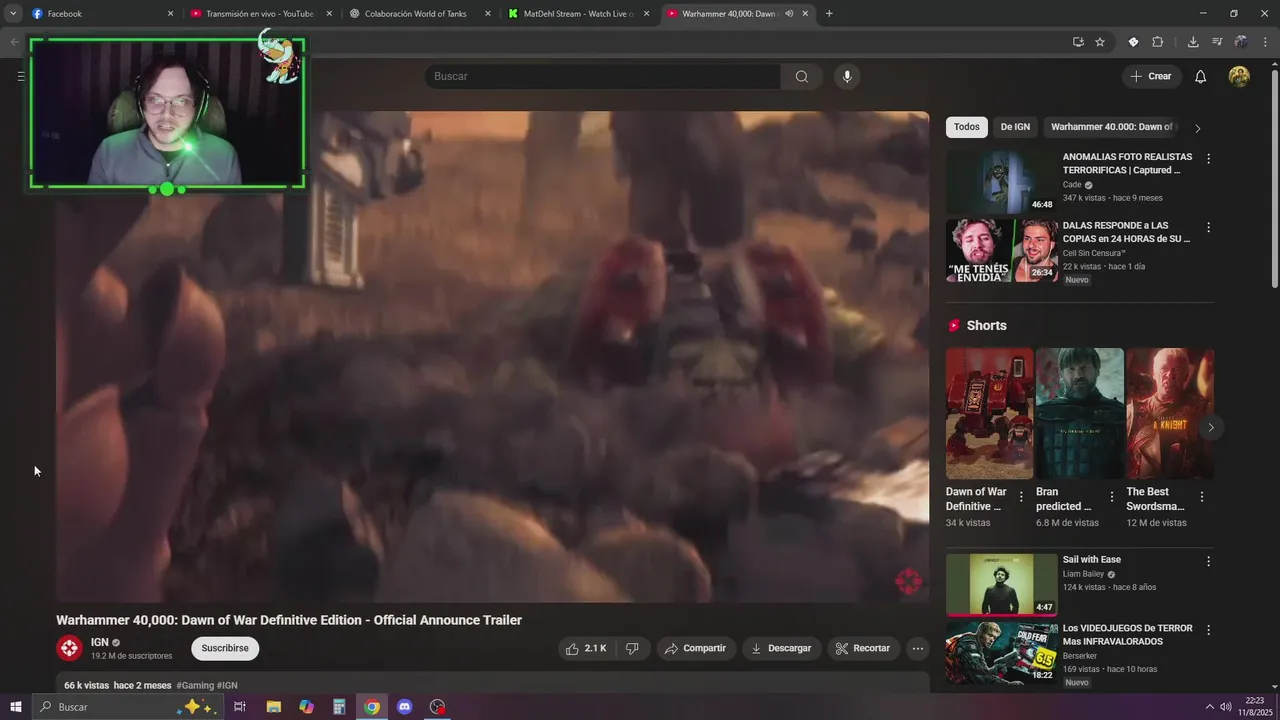This screenshot has height=720, width=1280.
Task: Show next Shorts with right arrow
Action: tap(1210, 428)
